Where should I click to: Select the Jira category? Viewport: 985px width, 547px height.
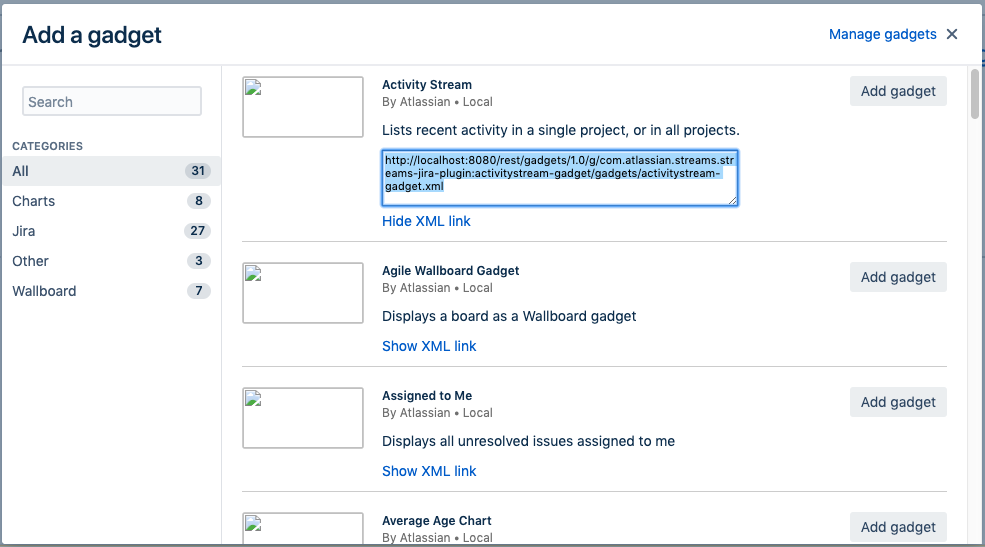[111, 231]
